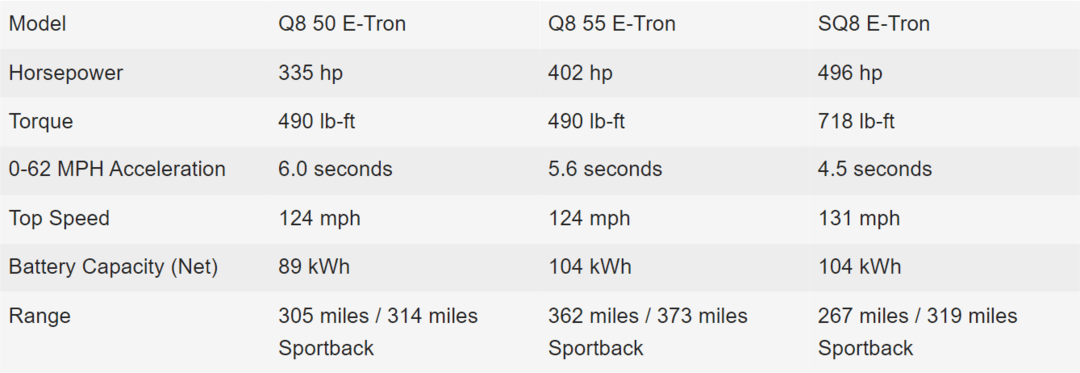Click the Battery Capacity (Net) label

pyautogui.click(x=113, y=267)
